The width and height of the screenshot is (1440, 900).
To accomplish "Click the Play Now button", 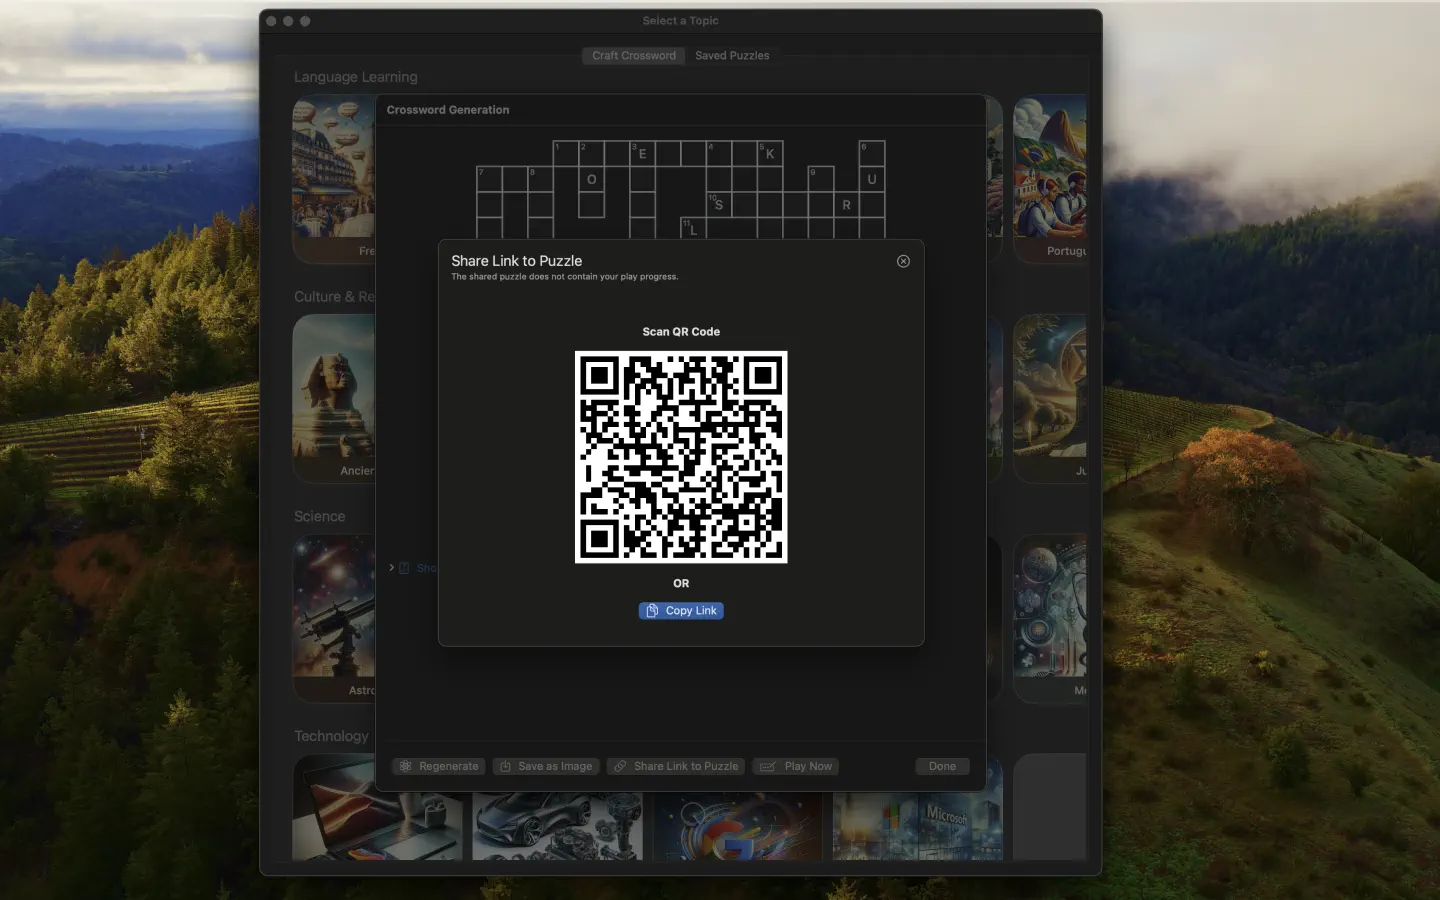I will [x=796, y=766].
